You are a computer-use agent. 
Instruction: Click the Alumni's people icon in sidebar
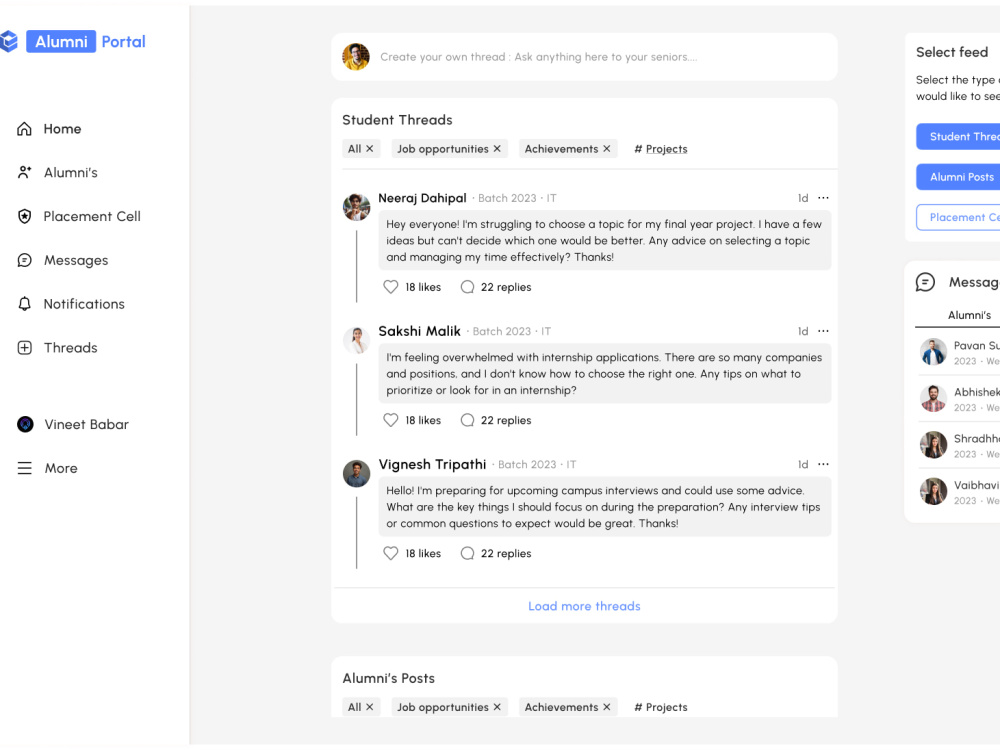pyautogui.click(x=24, y=172)
